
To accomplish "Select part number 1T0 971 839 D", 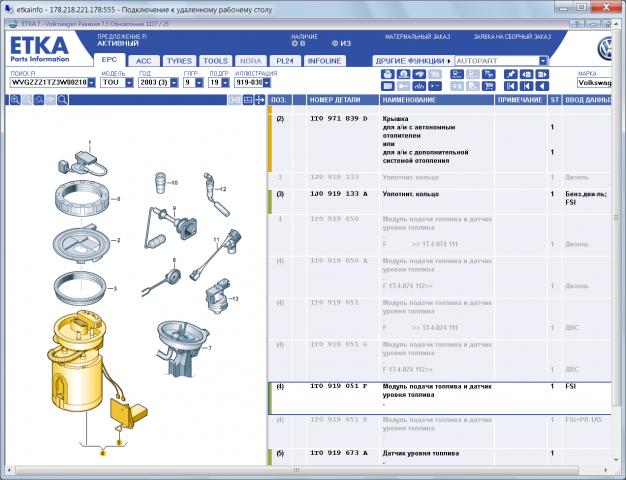I will point(339,119).
